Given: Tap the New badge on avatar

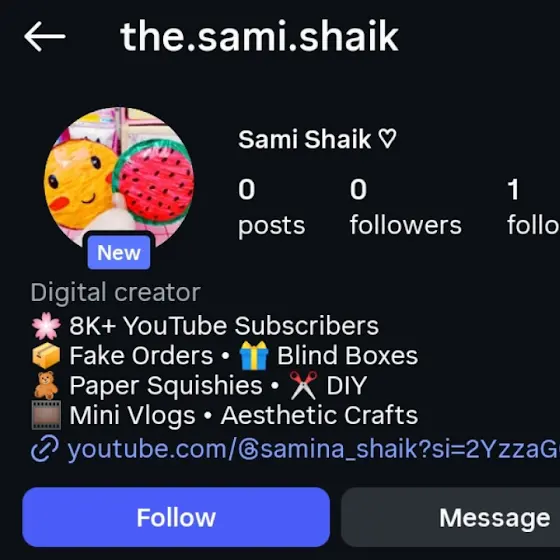Looking at the screenshot, I should [119, 252].
